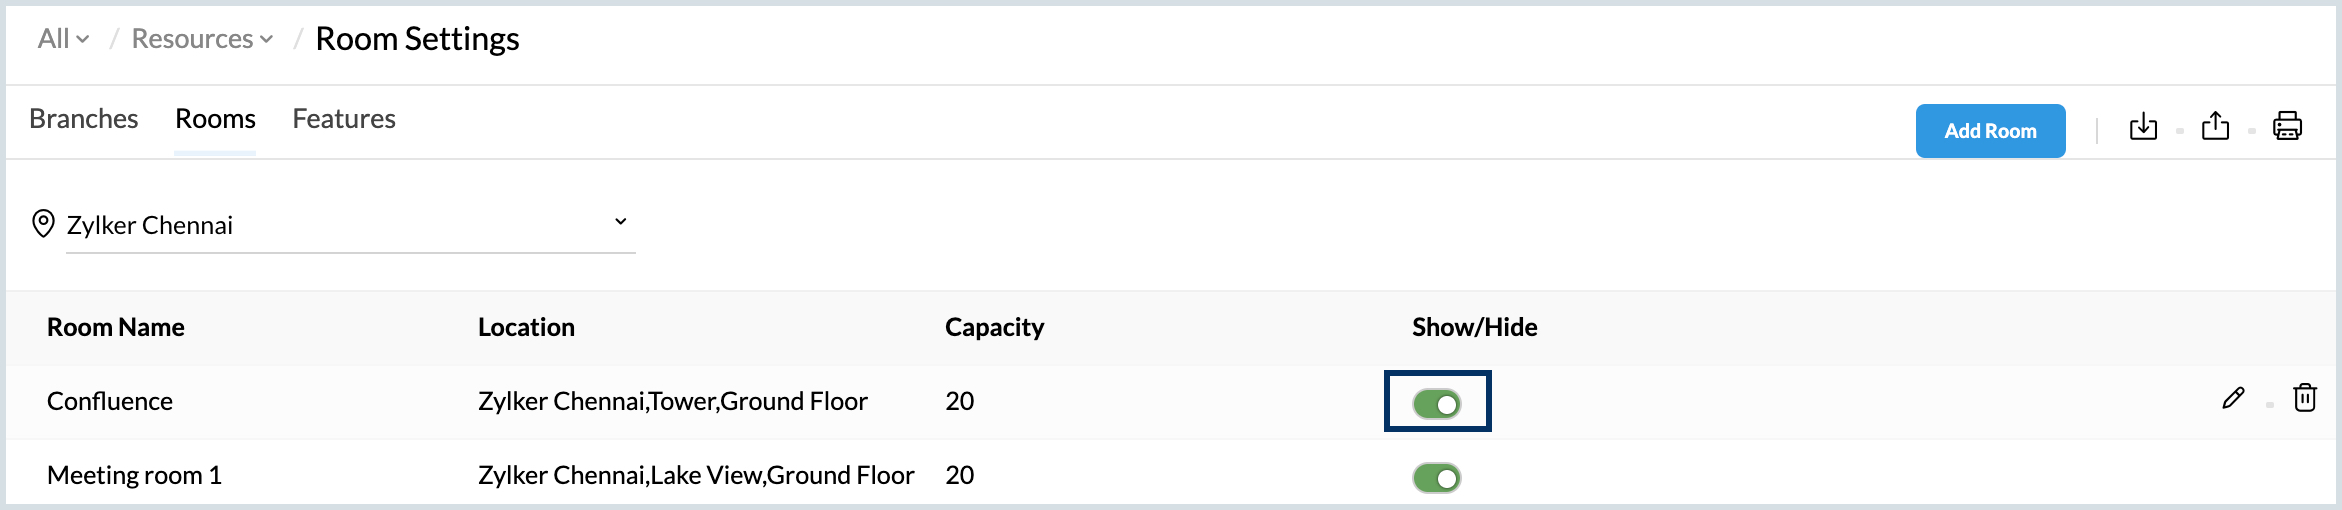The image size is (2342, 510).
Task: Expand the Resources breadcrumb dropdown
Action: point(202,39)
